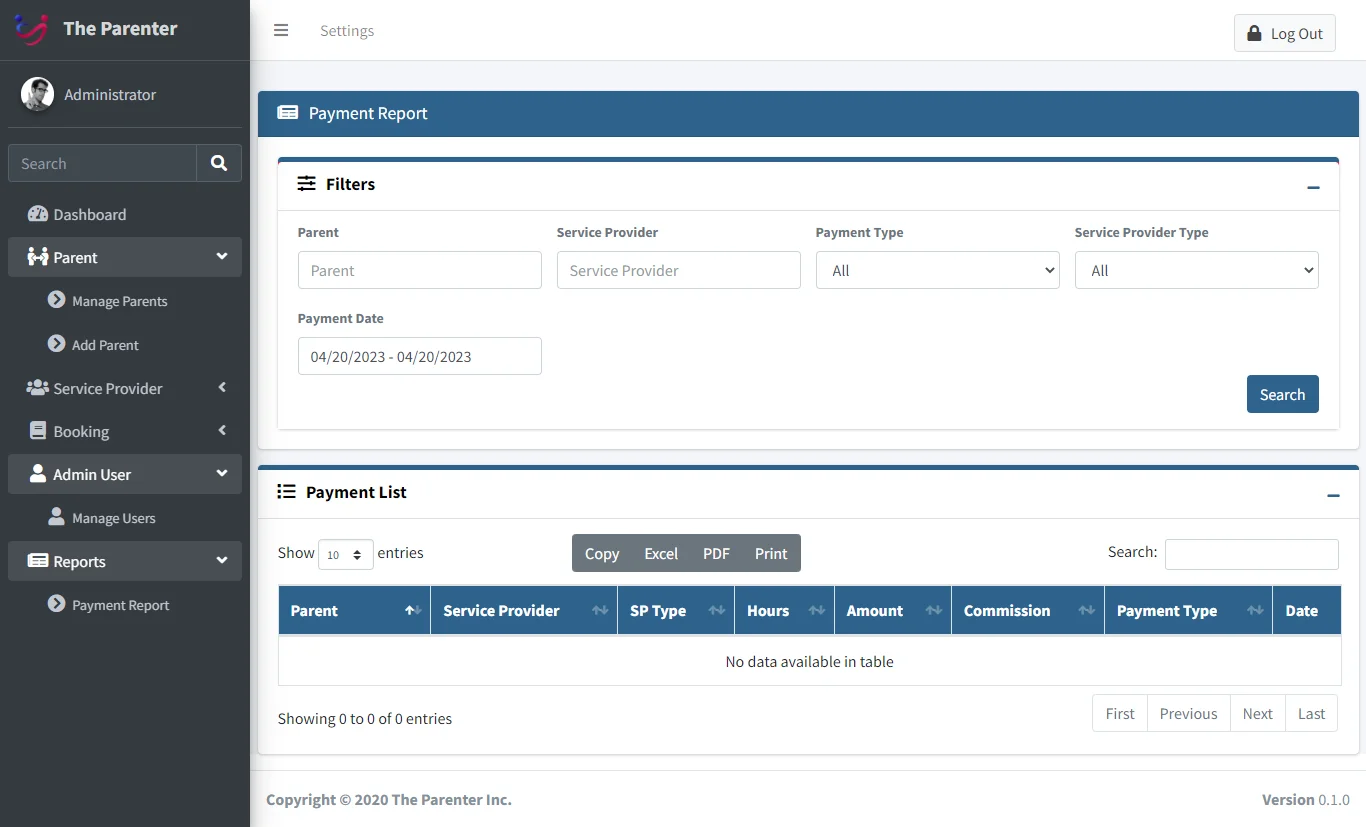
Task: Go to Dashboard in sidebar
Action: [89, 214]
